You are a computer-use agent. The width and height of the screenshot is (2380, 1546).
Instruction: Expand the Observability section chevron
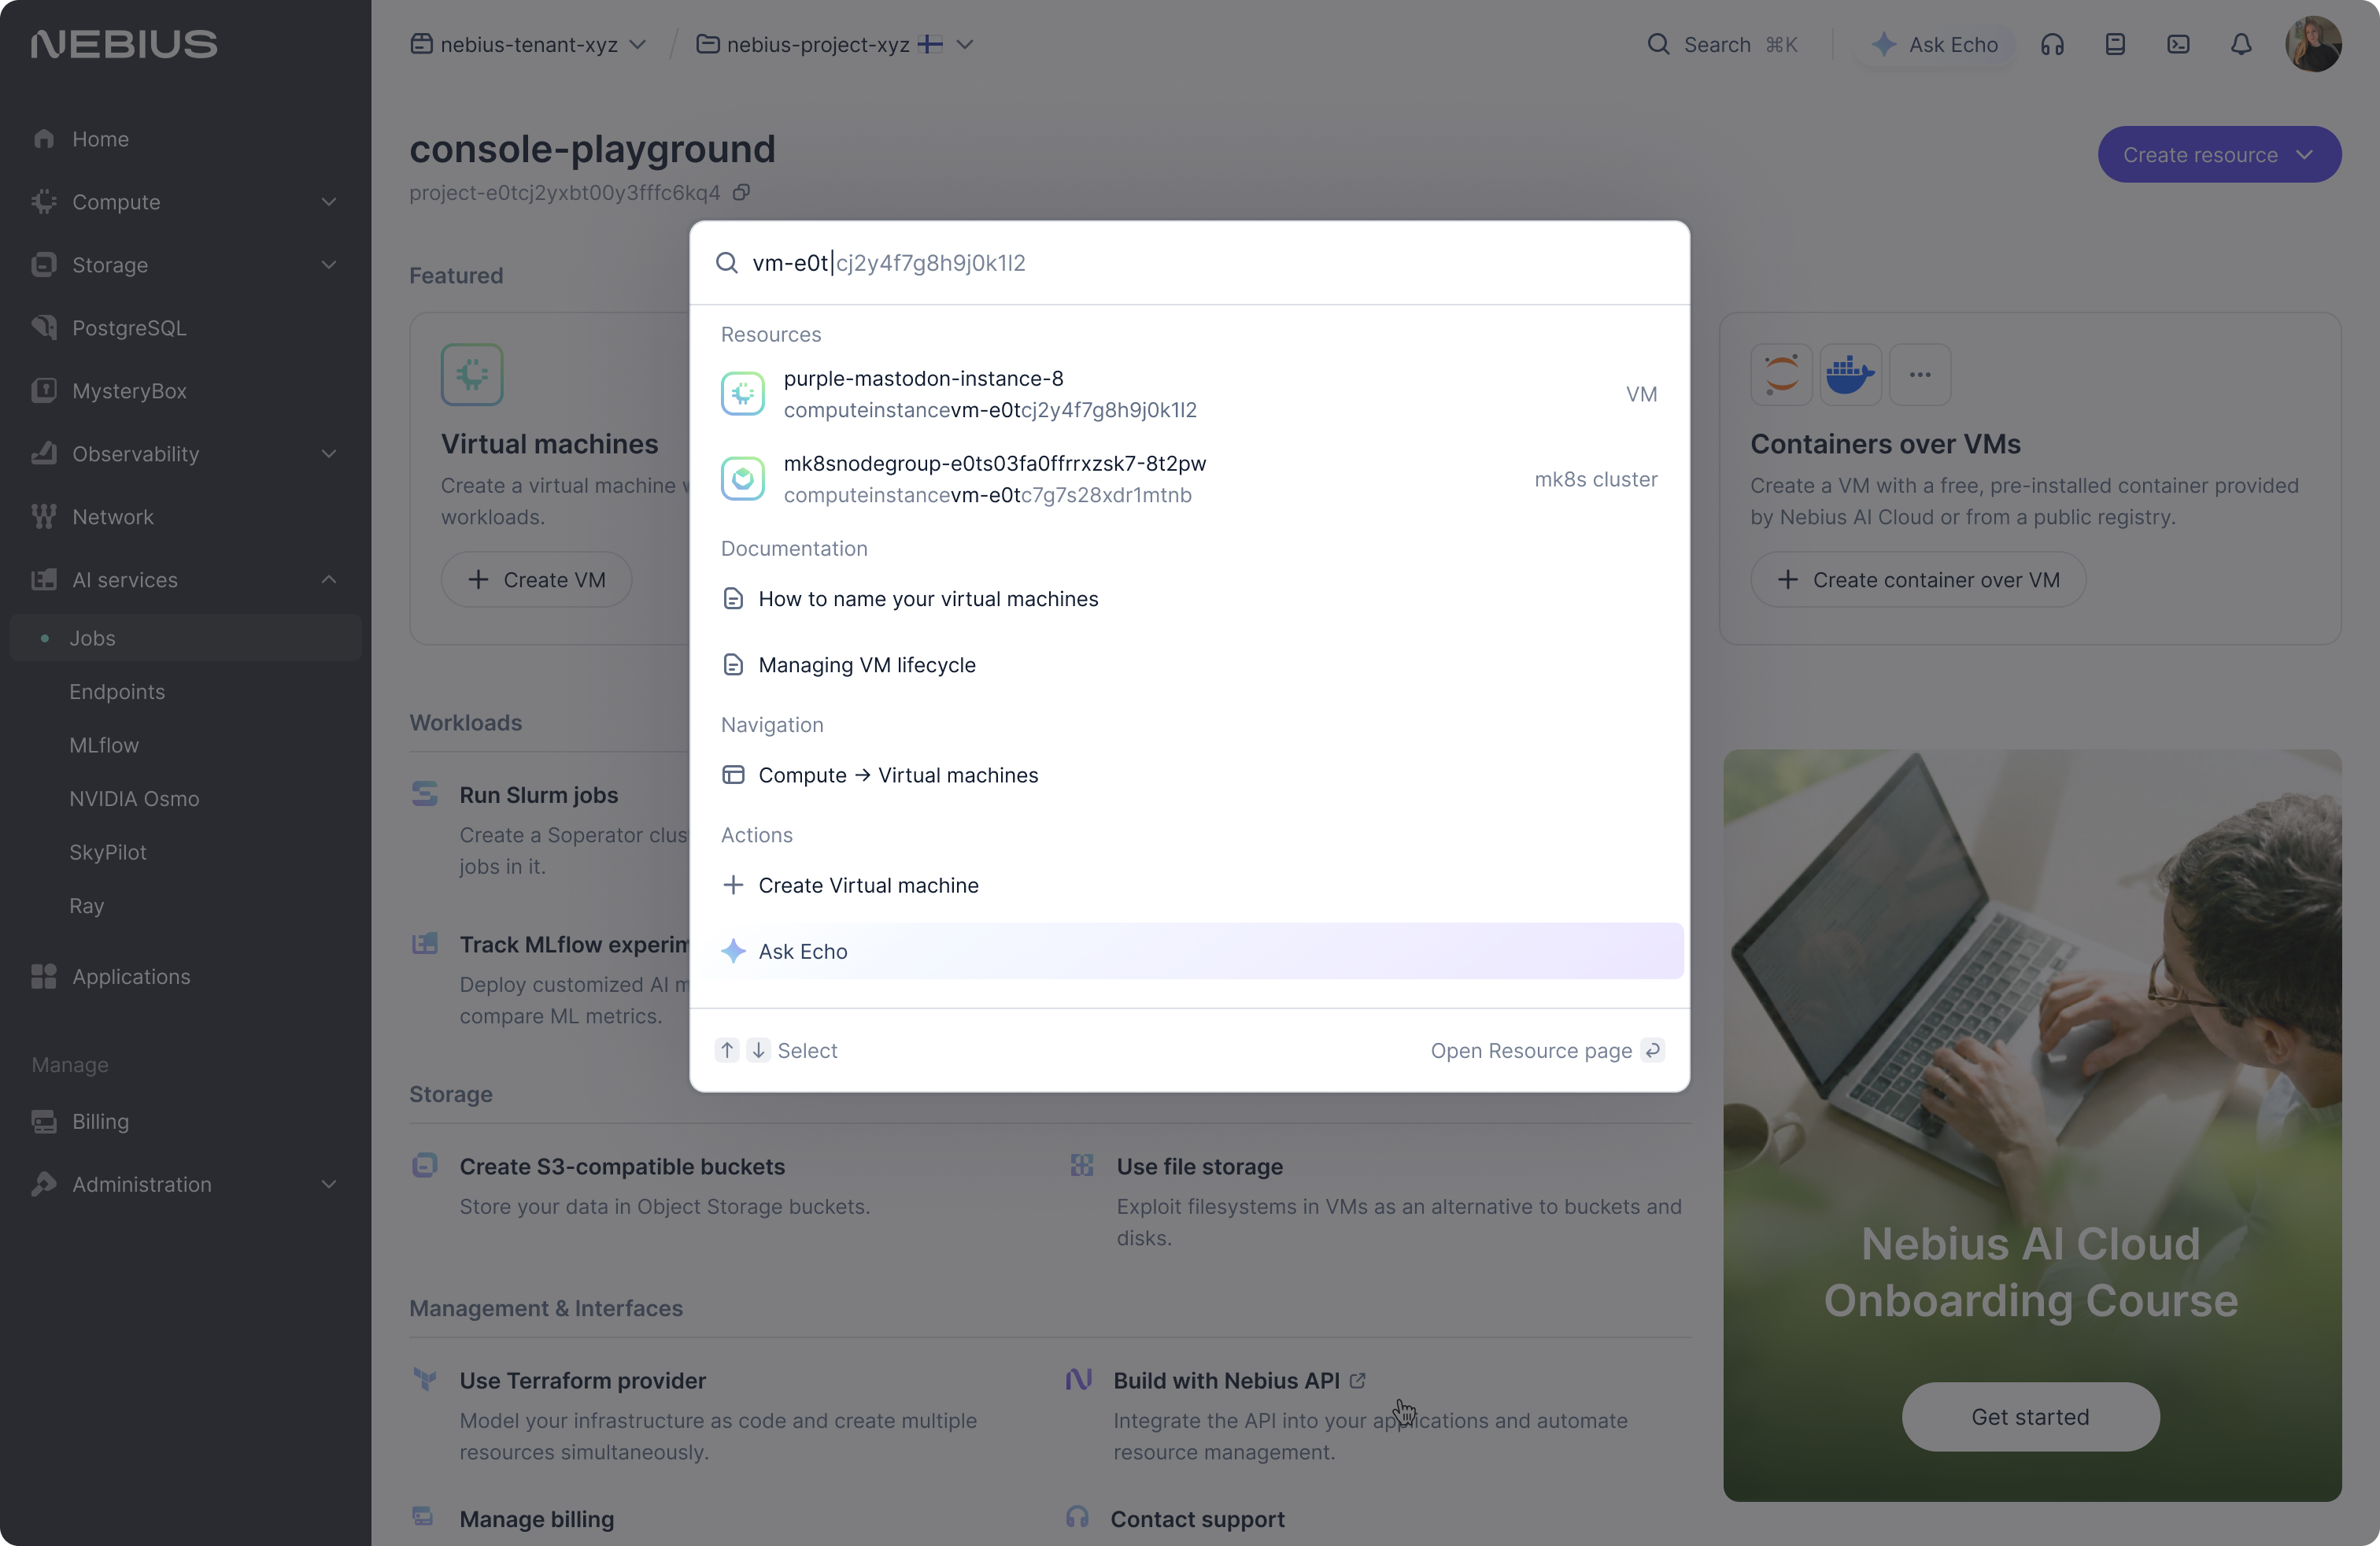(329, 454)
